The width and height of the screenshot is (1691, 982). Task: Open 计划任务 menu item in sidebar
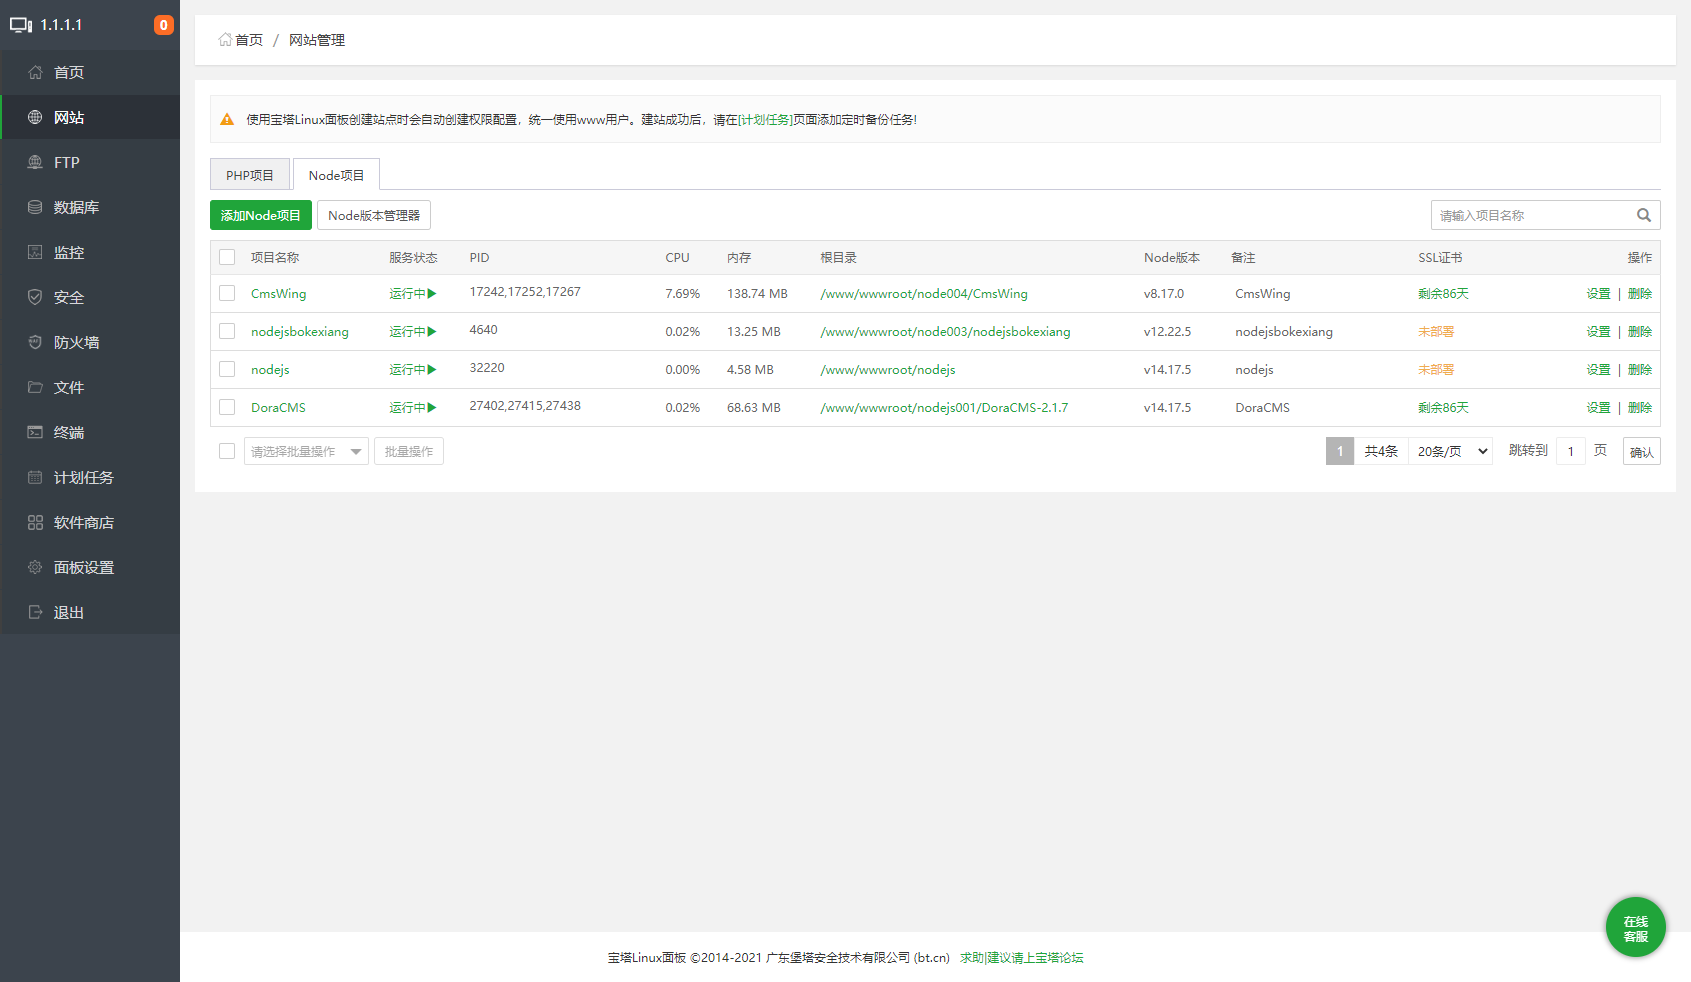pos(90,477)
